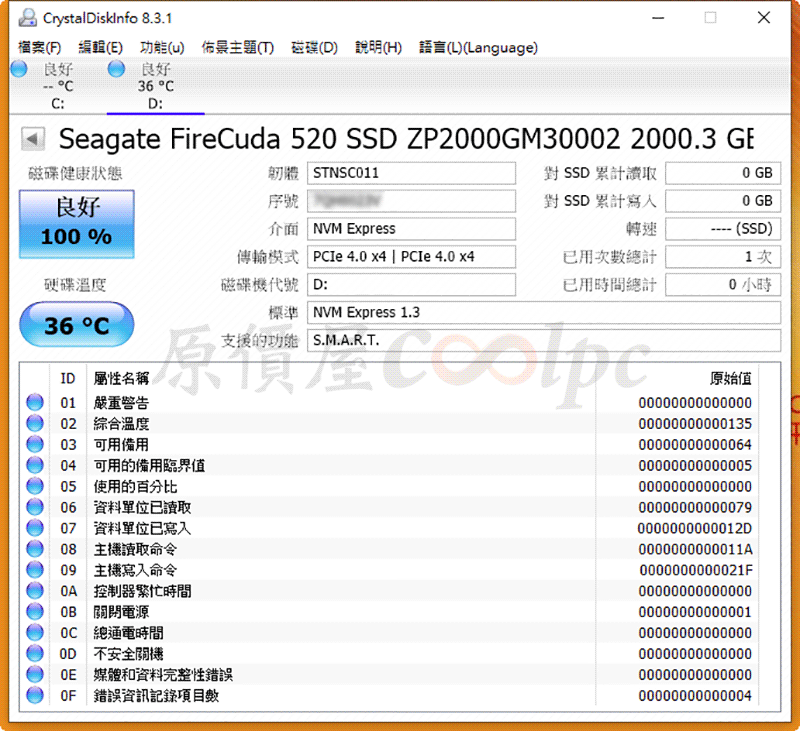Image resolution: width=800 pixels, height=731 pixels.
Task: Click raw value 0000000000004
Action: pos(695,695)
